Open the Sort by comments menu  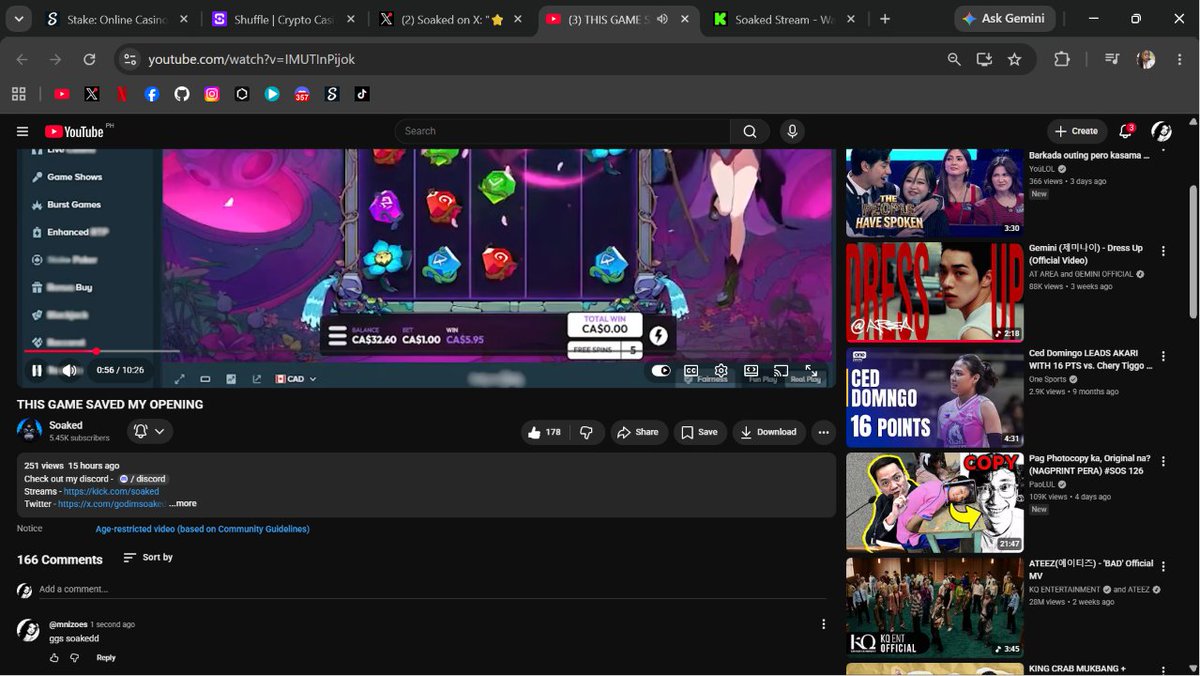[x=148, y=557]
